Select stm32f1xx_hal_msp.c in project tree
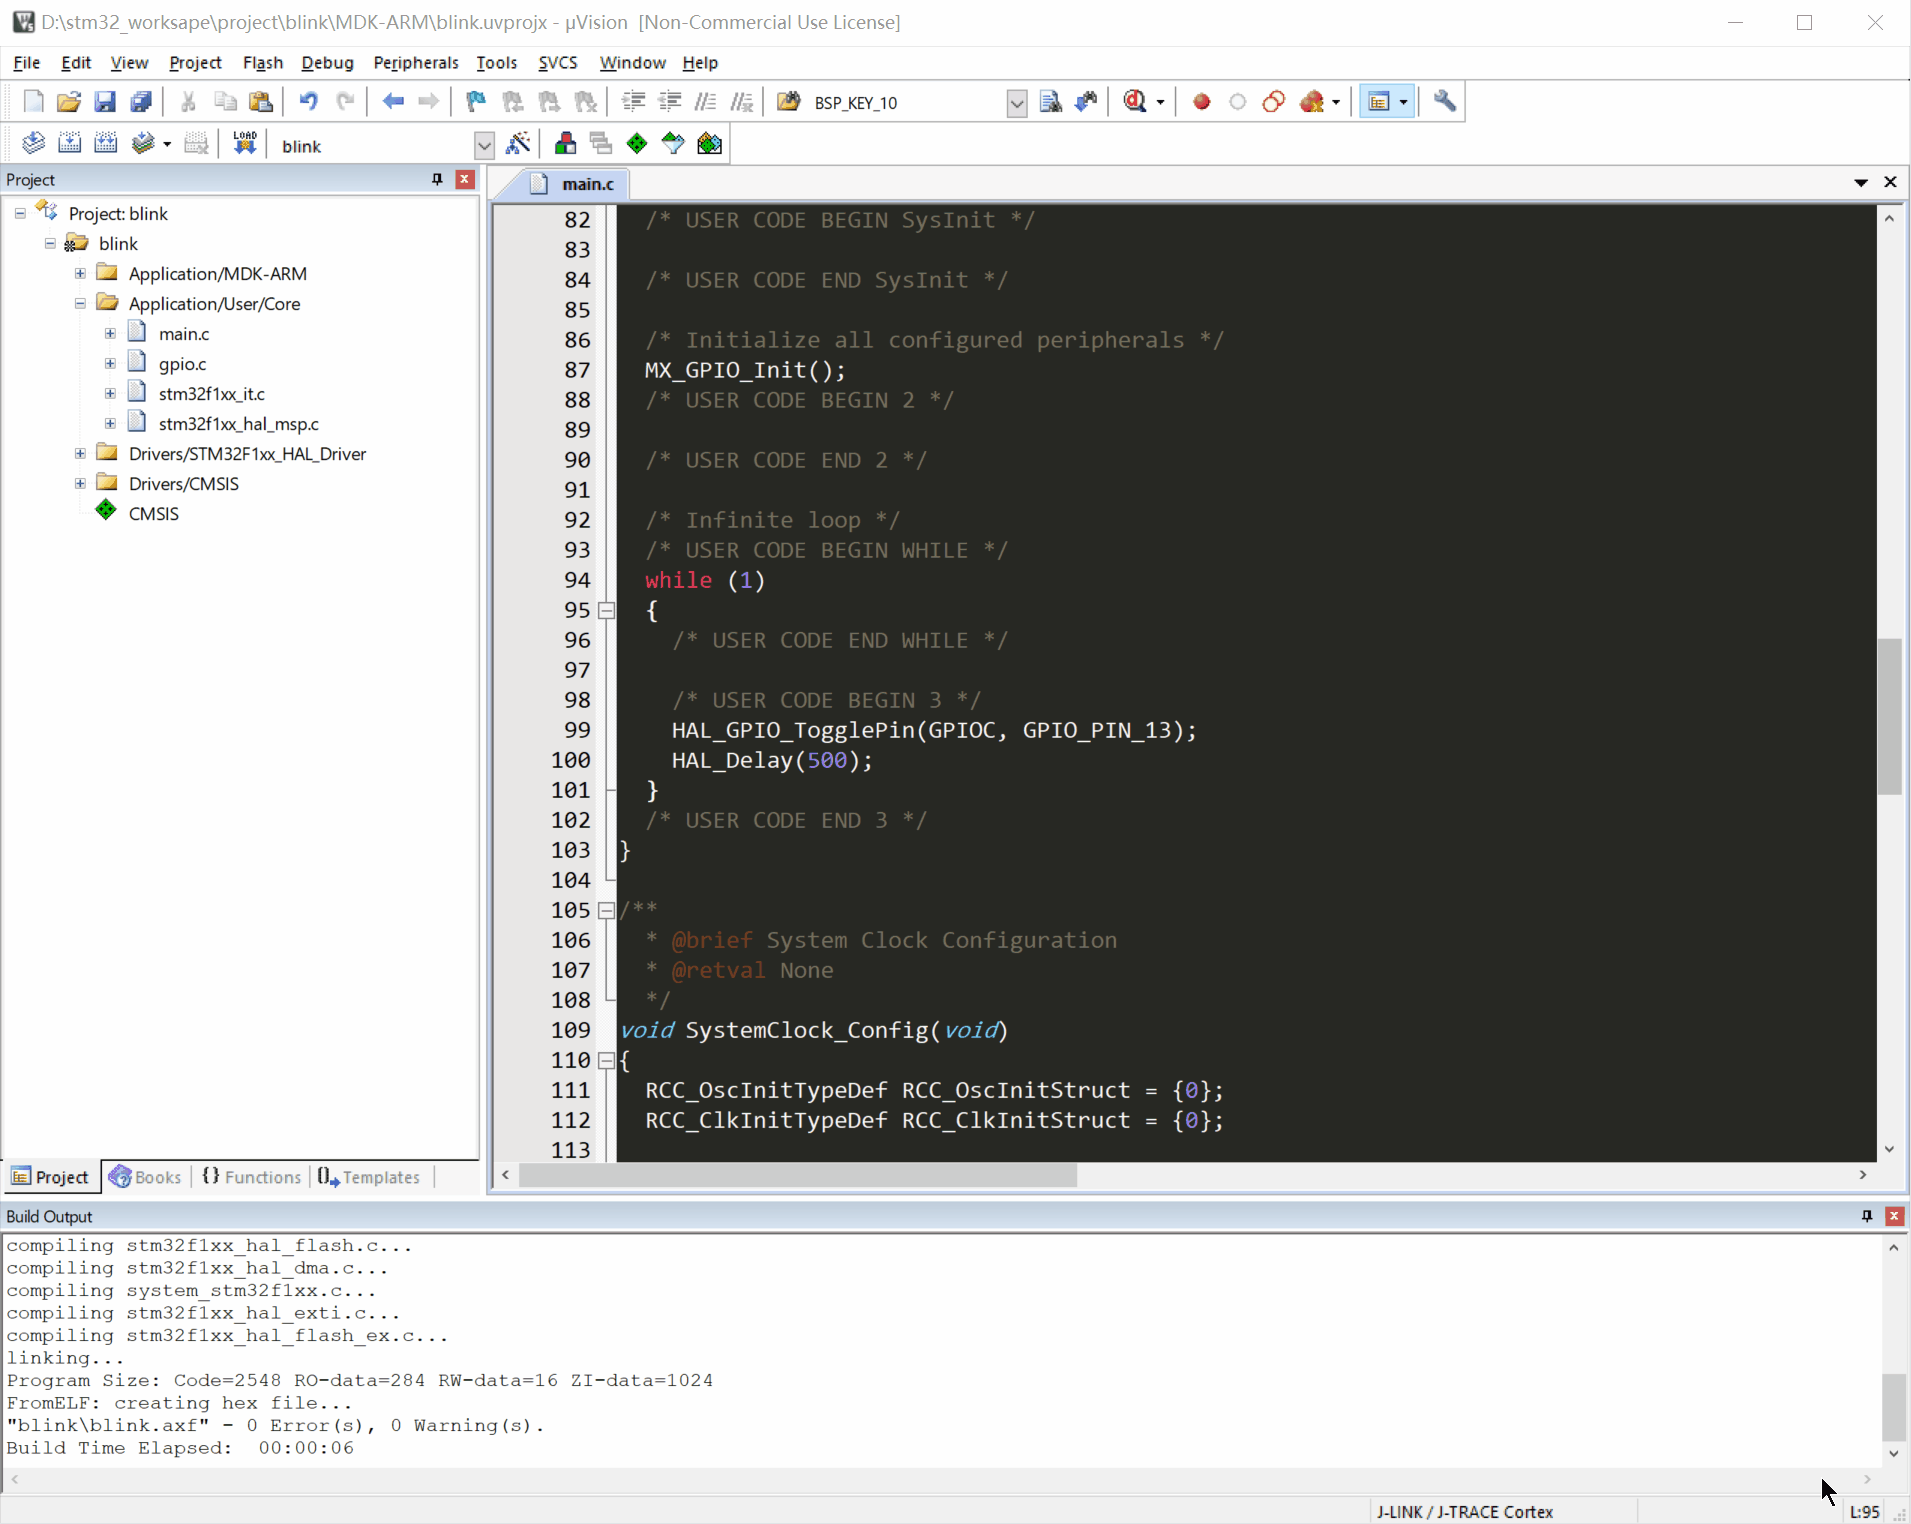The height and width of the screenshot is (1524, 1911). [x=238, y=423]
